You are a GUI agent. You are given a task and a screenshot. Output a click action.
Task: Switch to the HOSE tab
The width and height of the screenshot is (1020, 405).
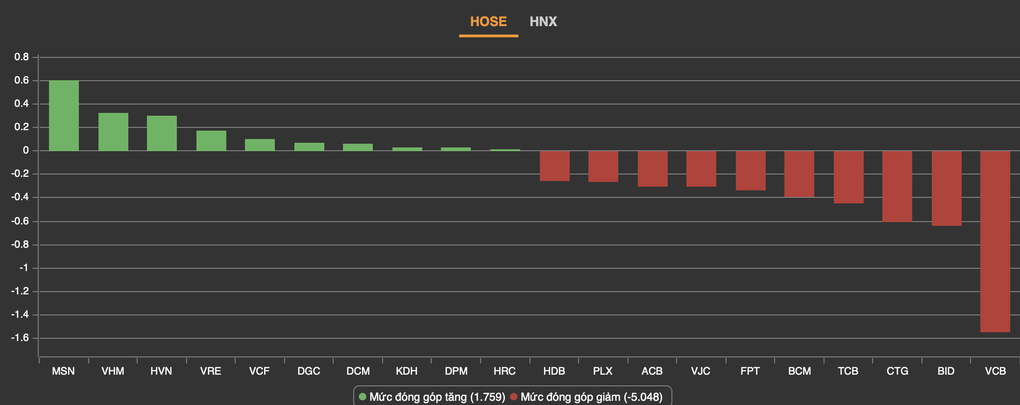(x=489, y=22)
